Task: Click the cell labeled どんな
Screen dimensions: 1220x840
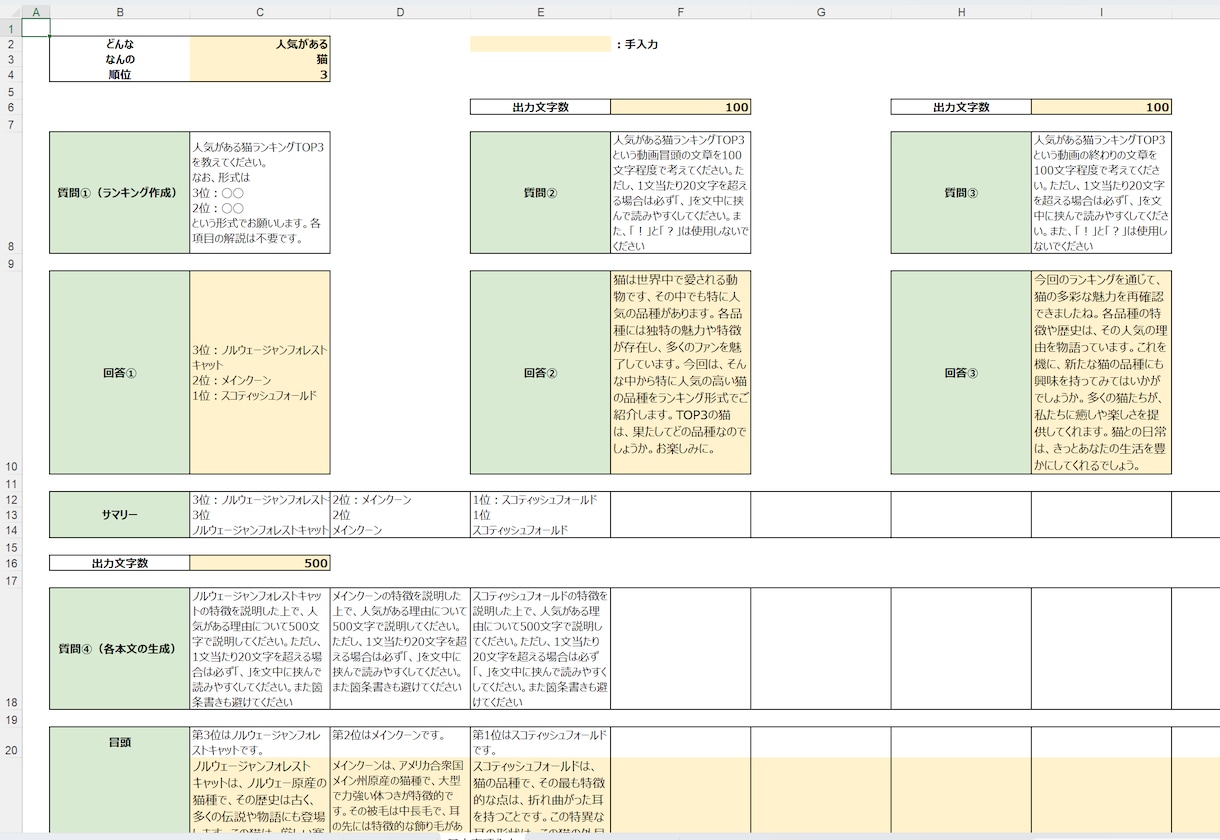Action: [x=120, y=44]
